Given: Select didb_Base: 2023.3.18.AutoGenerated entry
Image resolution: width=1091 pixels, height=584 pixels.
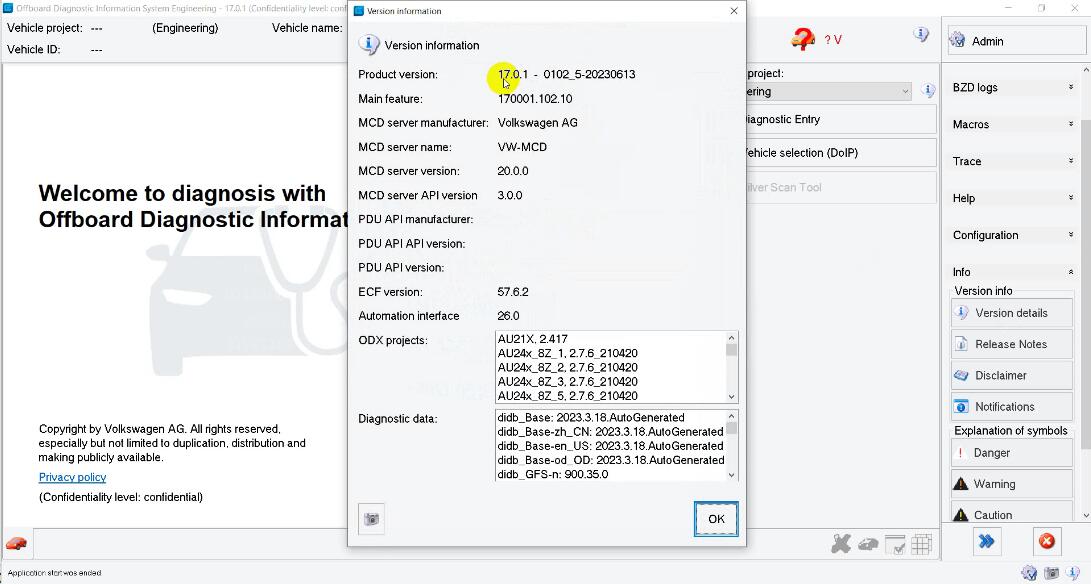Looking at the screenshot, I should pos(591,418).
